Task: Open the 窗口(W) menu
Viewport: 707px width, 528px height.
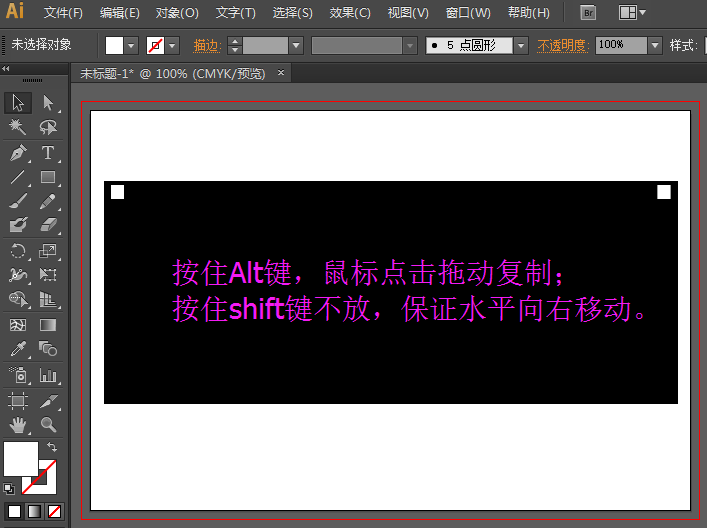Action: pos(468,13)
